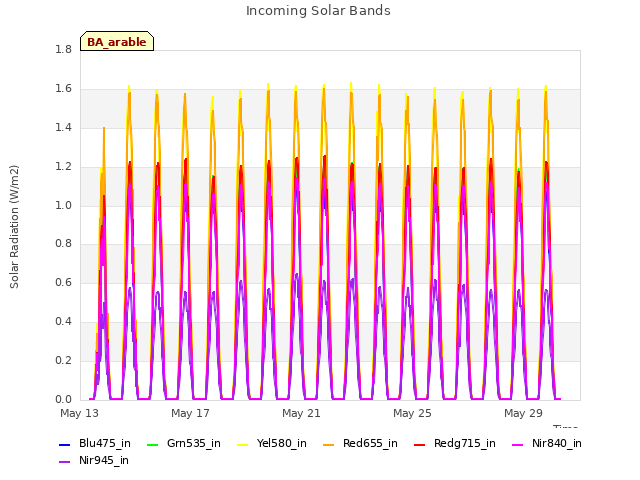Click the 0.0 y-axis tick label
The height and width of the screenshot is (480, 640).
[63, 399]
